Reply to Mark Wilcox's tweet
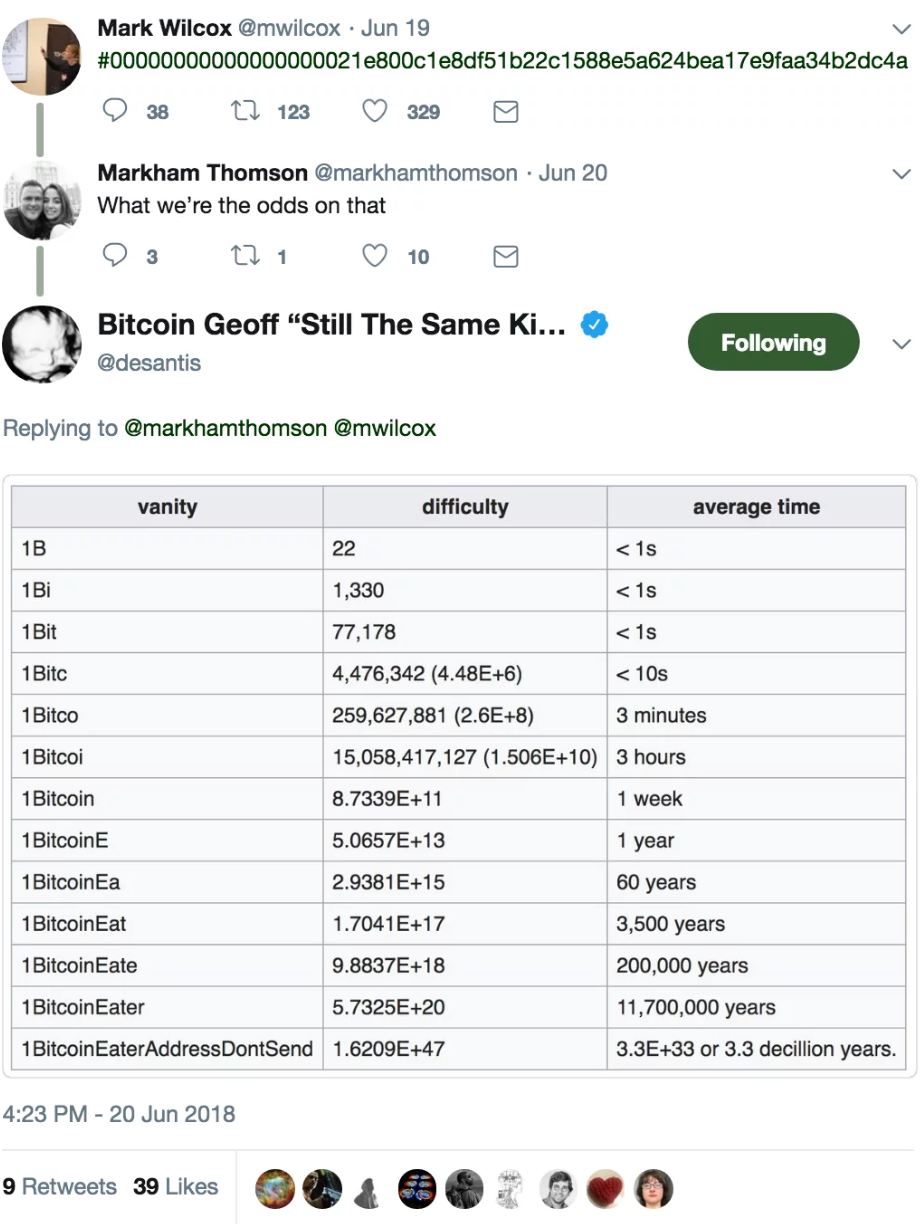This screenshot has width=924, height=1224. click(x=115, y=111)
